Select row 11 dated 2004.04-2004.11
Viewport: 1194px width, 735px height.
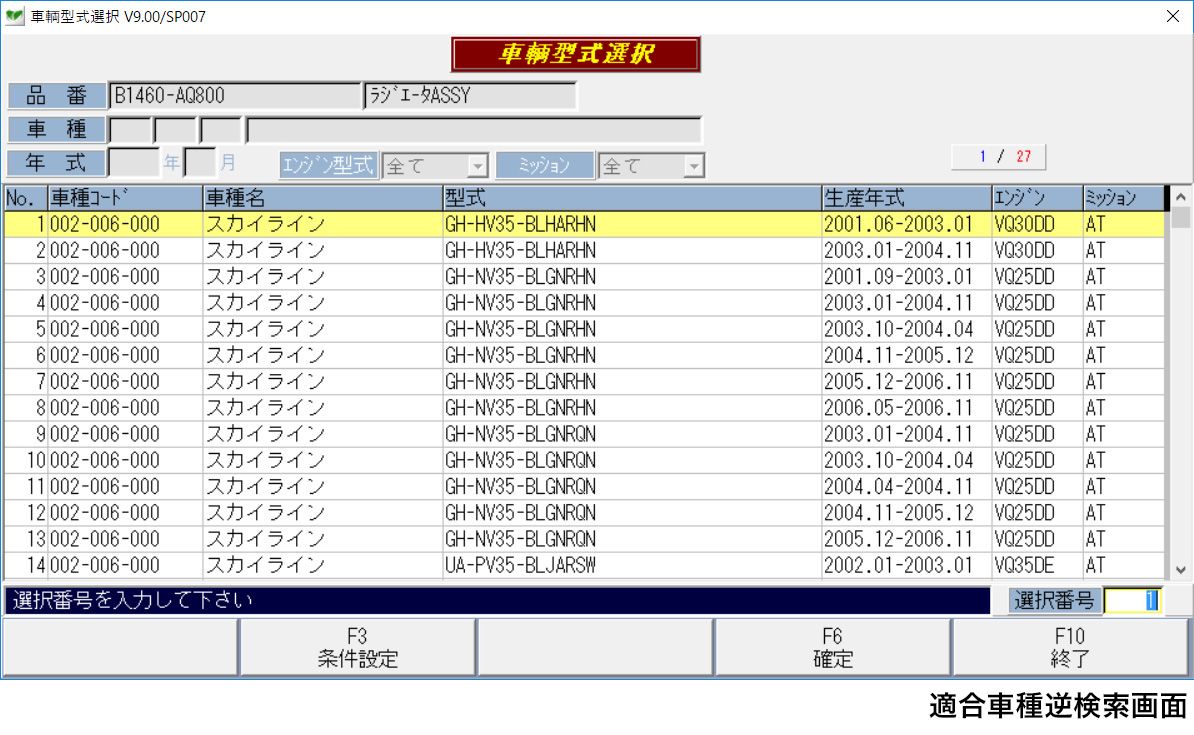tap(584, 487)
